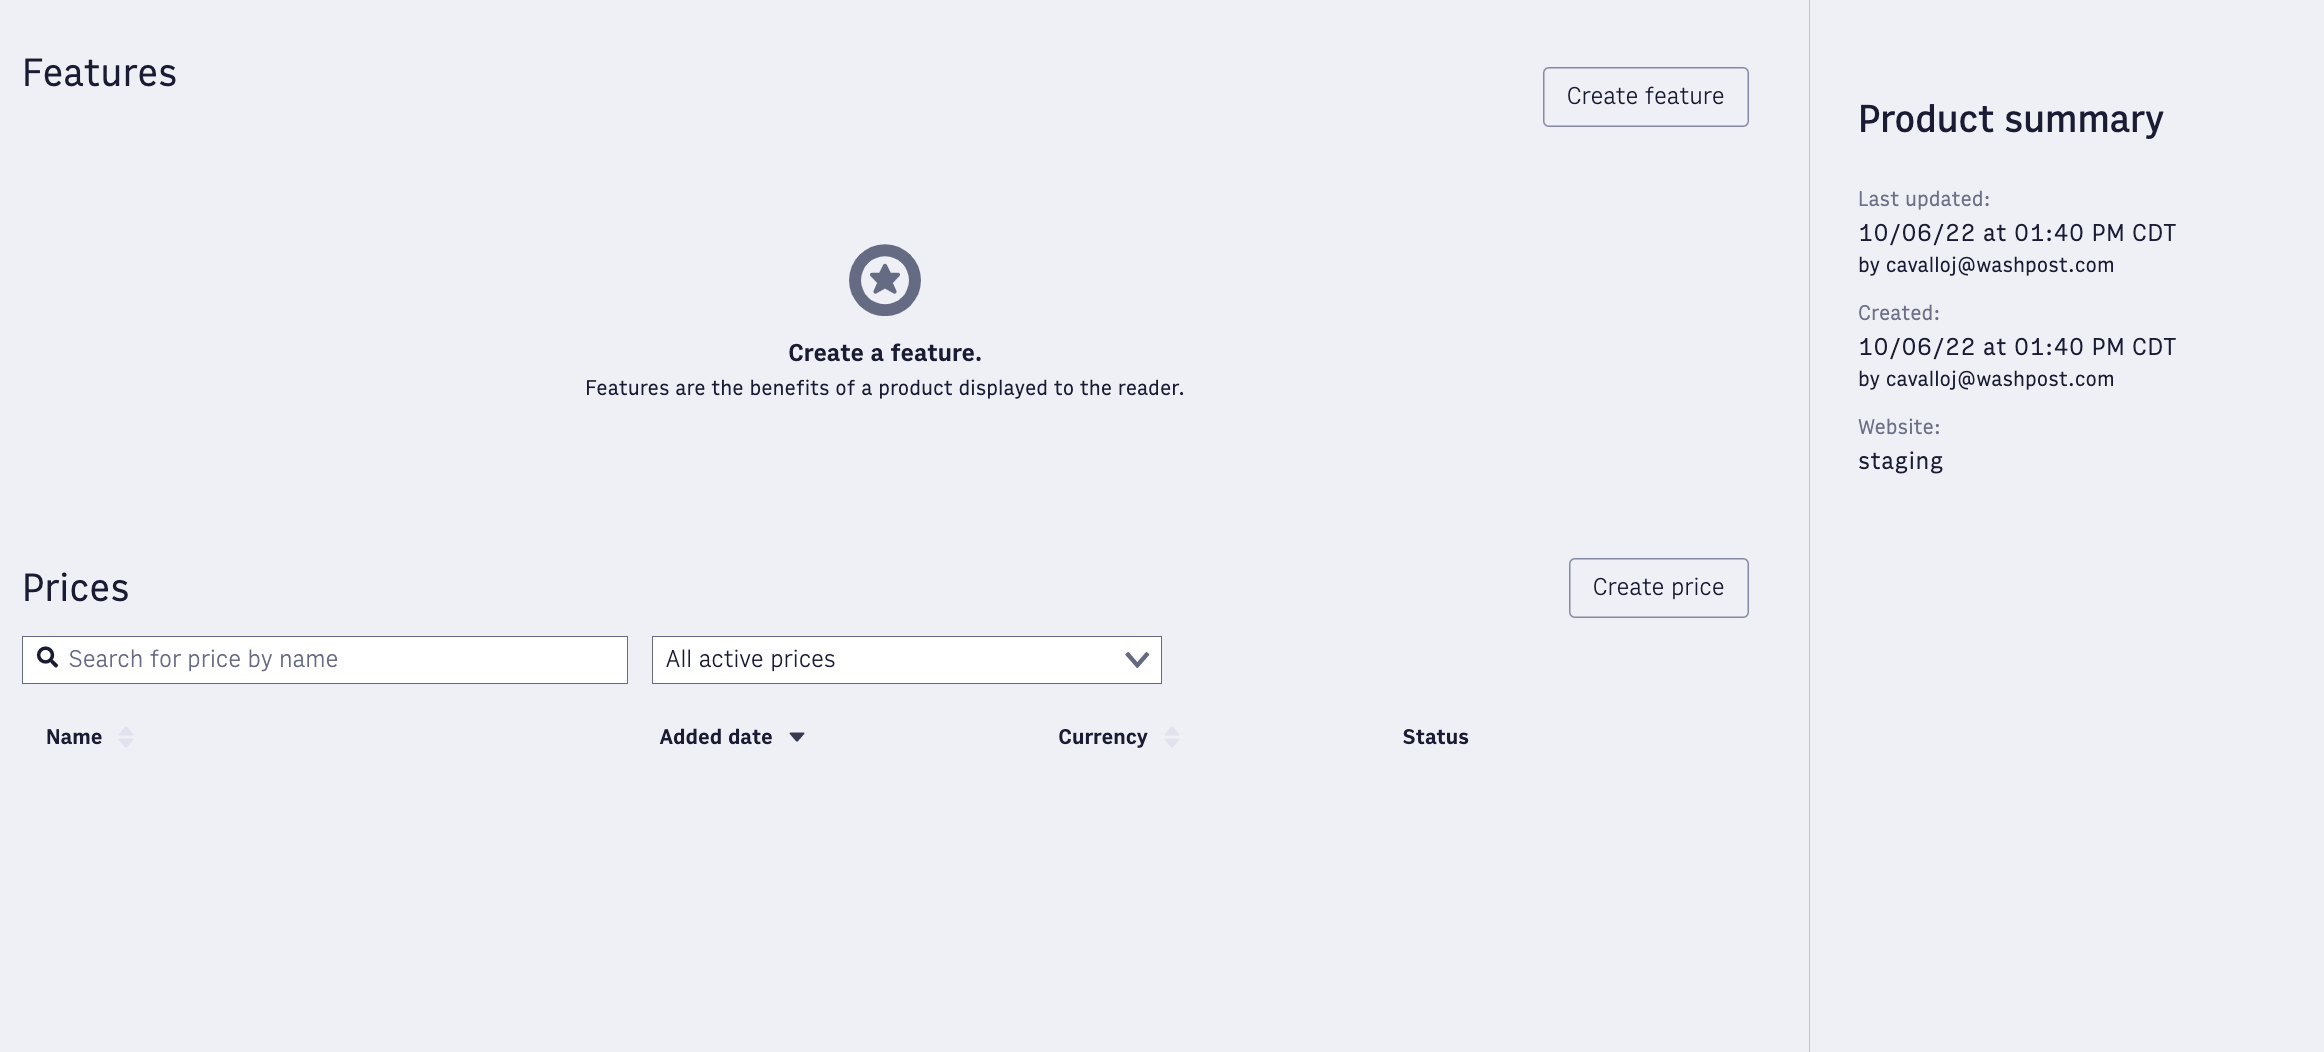Click the descending arrow next to Added date
2324x1052 pixels.
click(797, 737)
